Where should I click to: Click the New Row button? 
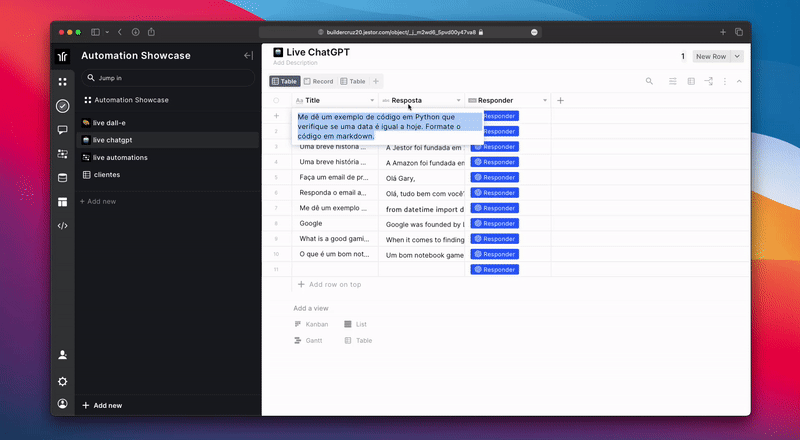711,56
